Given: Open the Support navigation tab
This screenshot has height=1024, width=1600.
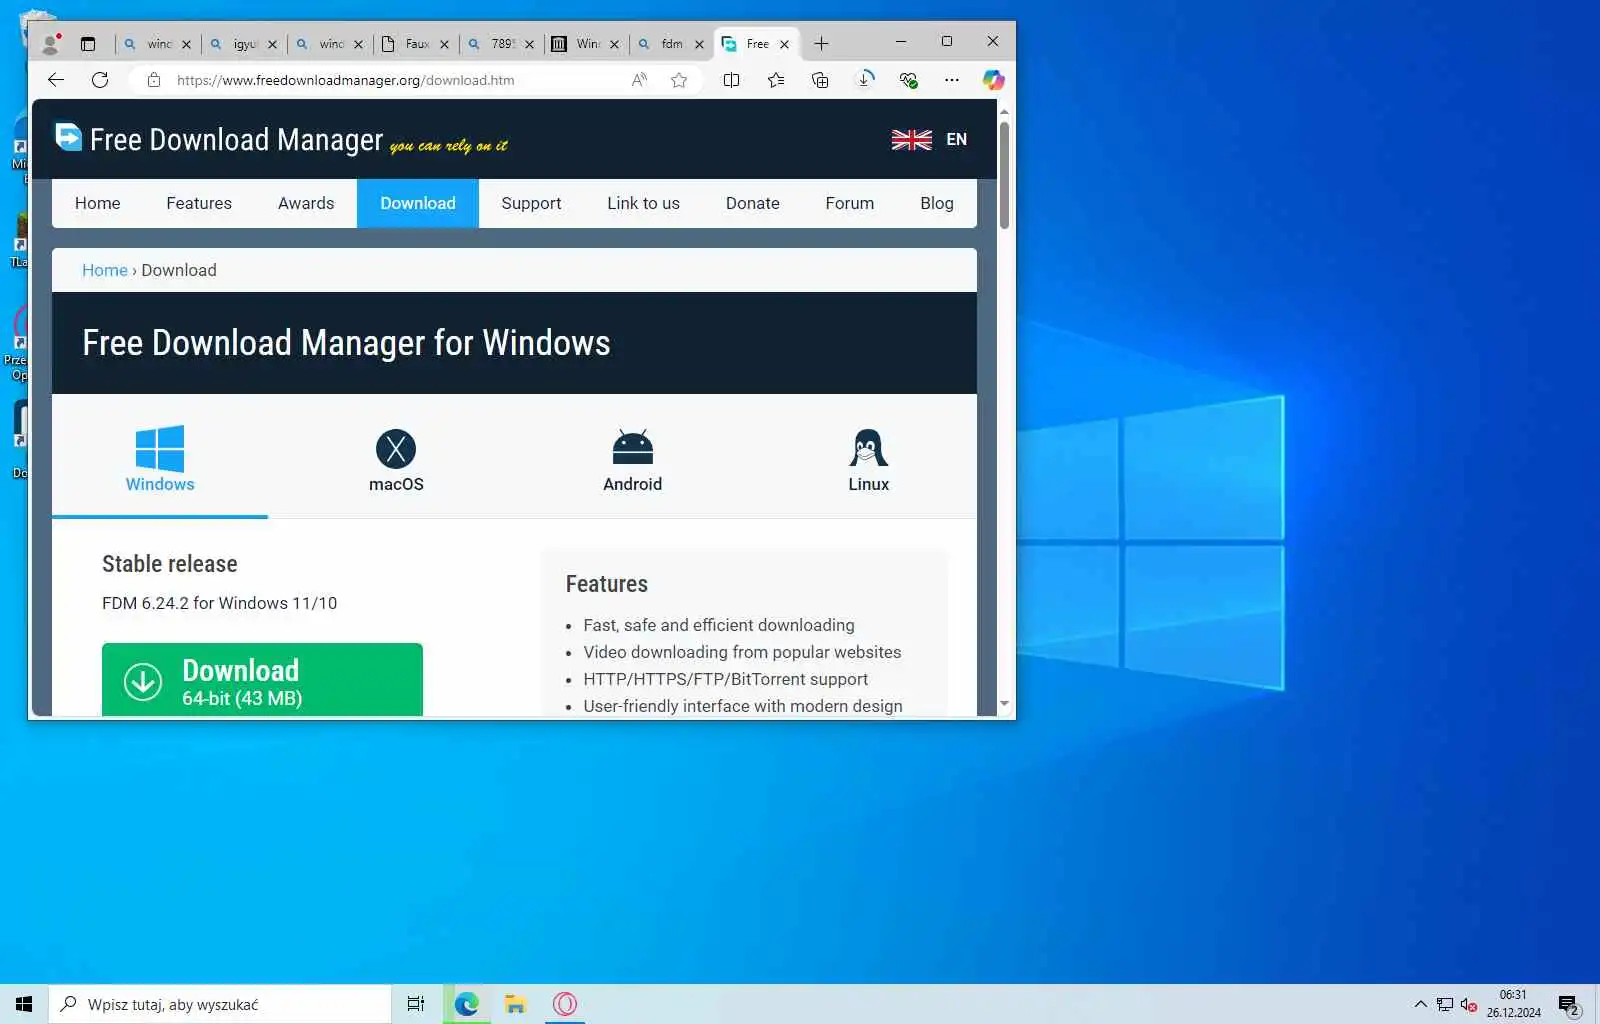Looking at the screenshot, I should pos(531,203).
